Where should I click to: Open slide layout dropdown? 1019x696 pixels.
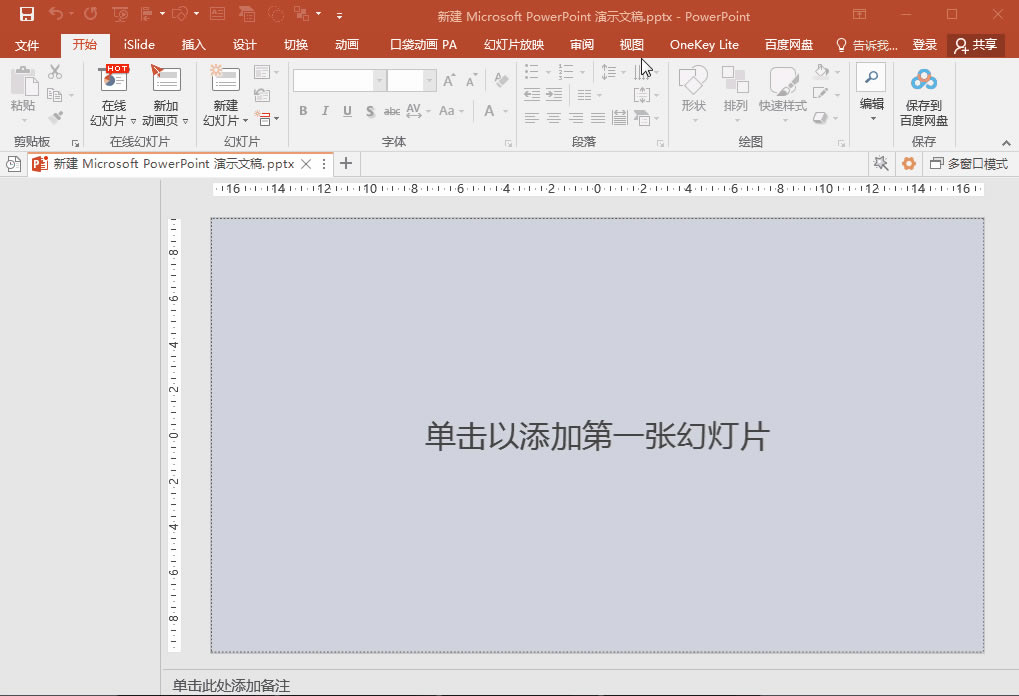(266, 71)
